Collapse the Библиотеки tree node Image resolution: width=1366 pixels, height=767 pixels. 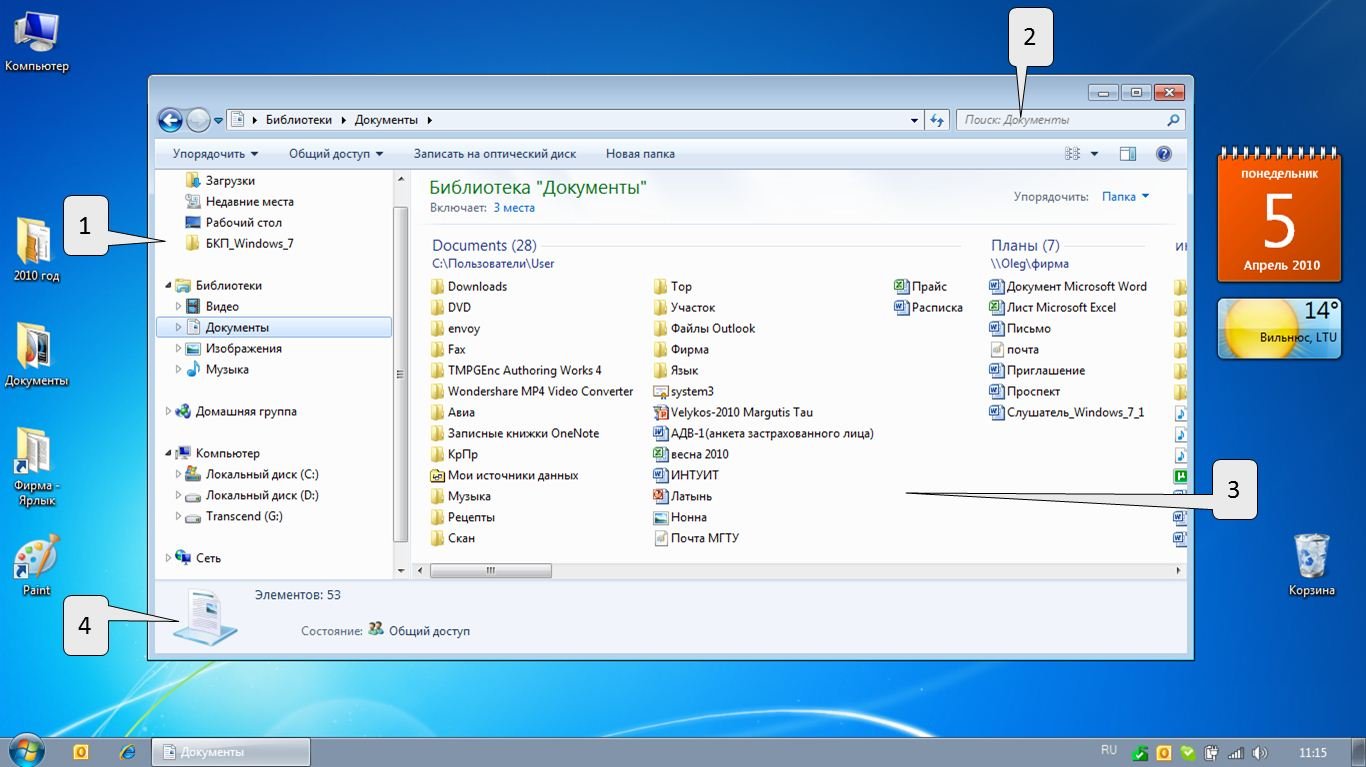coord(168,285)
